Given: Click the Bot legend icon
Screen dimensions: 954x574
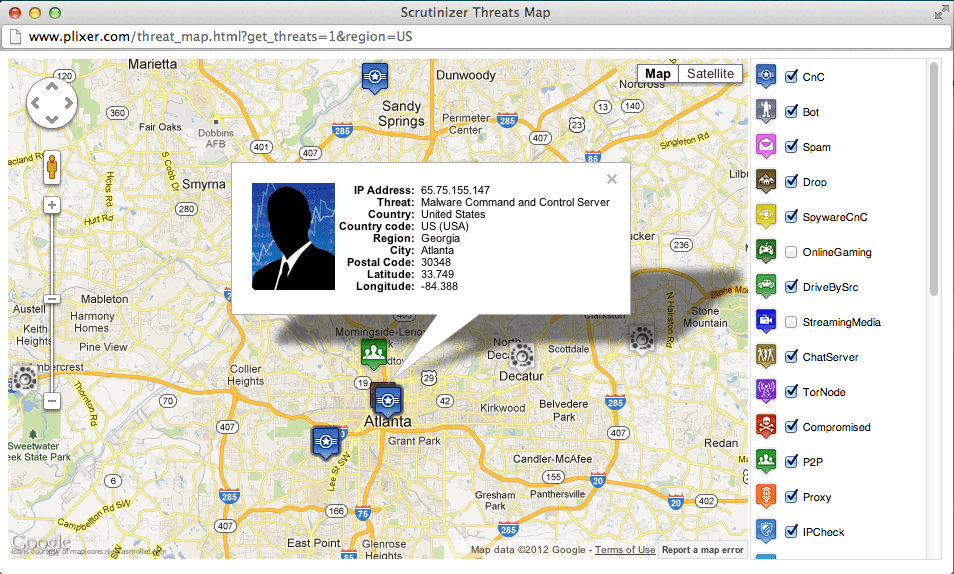Looking at the screenshot, I should 766,111.
